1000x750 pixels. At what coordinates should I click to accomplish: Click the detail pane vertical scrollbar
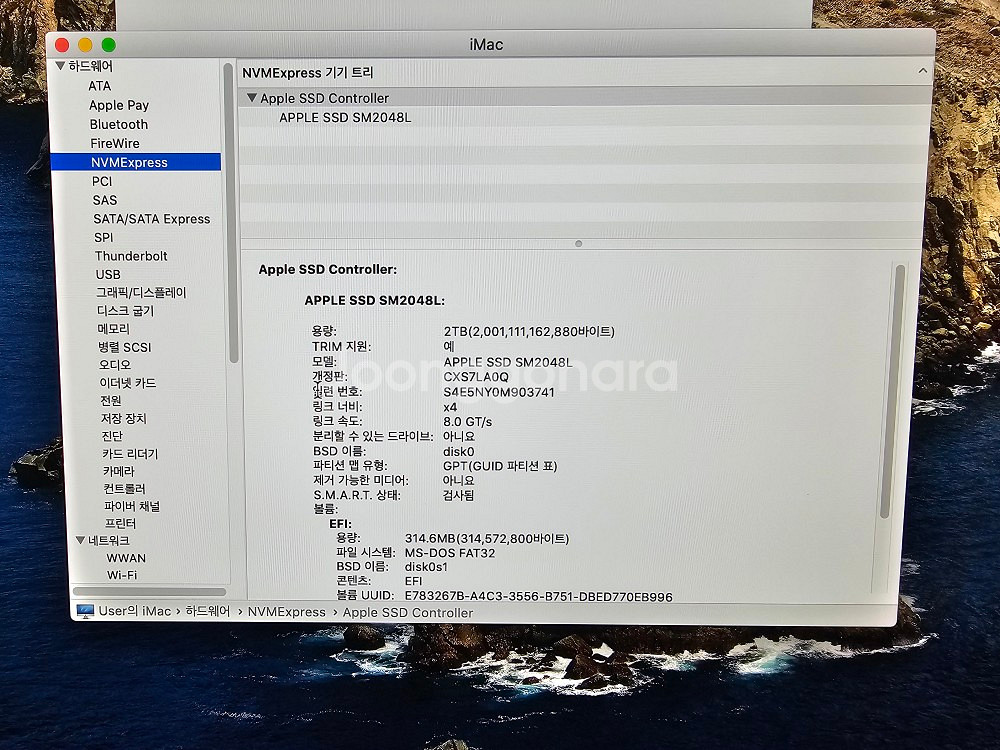pos(890,391)
